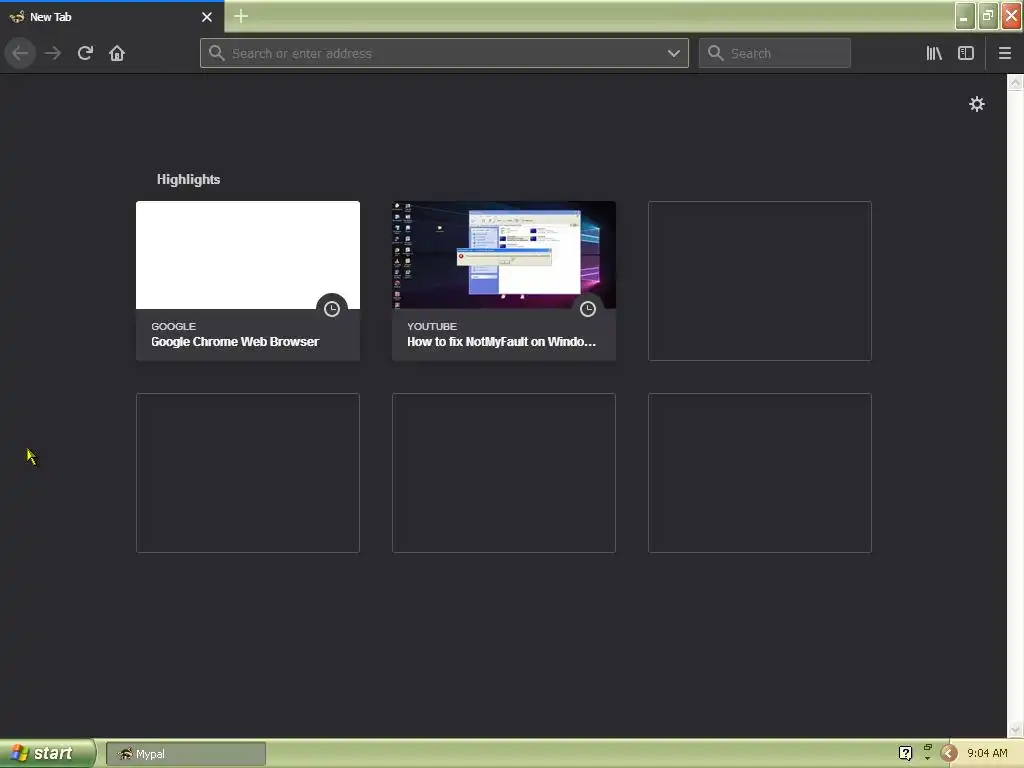This screenshot has height=768, width=1024.
Task: Open the Windows Start menu
Action: (x=48, y=753)
